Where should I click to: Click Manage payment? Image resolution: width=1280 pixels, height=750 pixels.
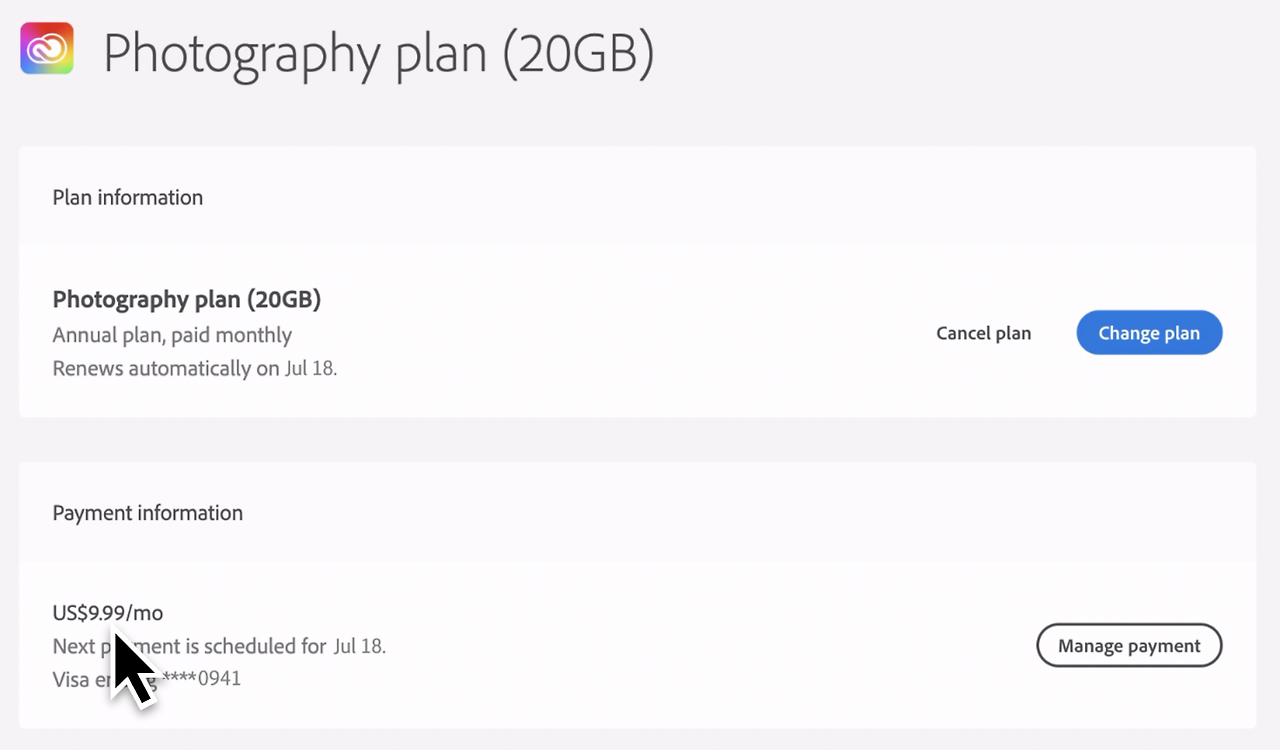pyautogui.click(x=1129, y=645)
